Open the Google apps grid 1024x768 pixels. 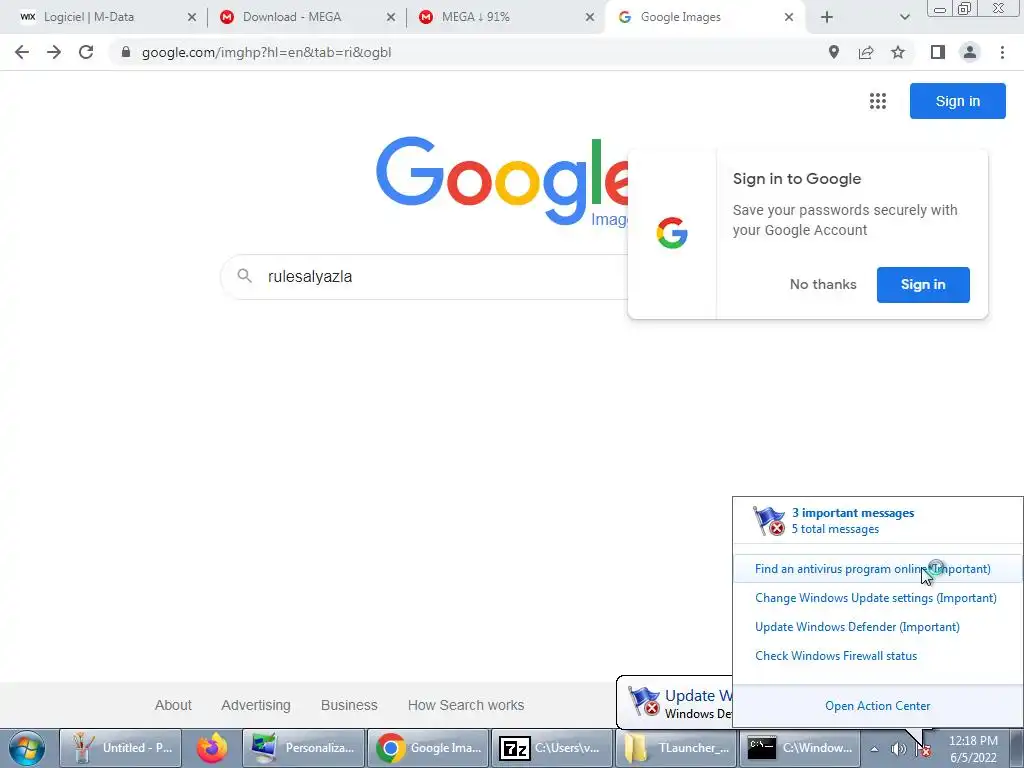[878, 101]
